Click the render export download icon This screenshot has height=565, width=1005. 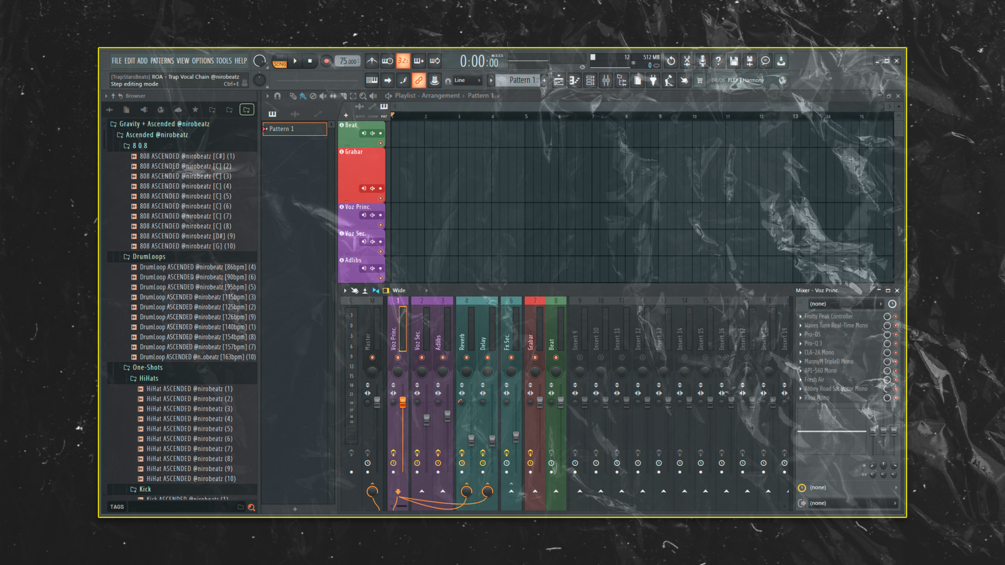click(781, 61)
